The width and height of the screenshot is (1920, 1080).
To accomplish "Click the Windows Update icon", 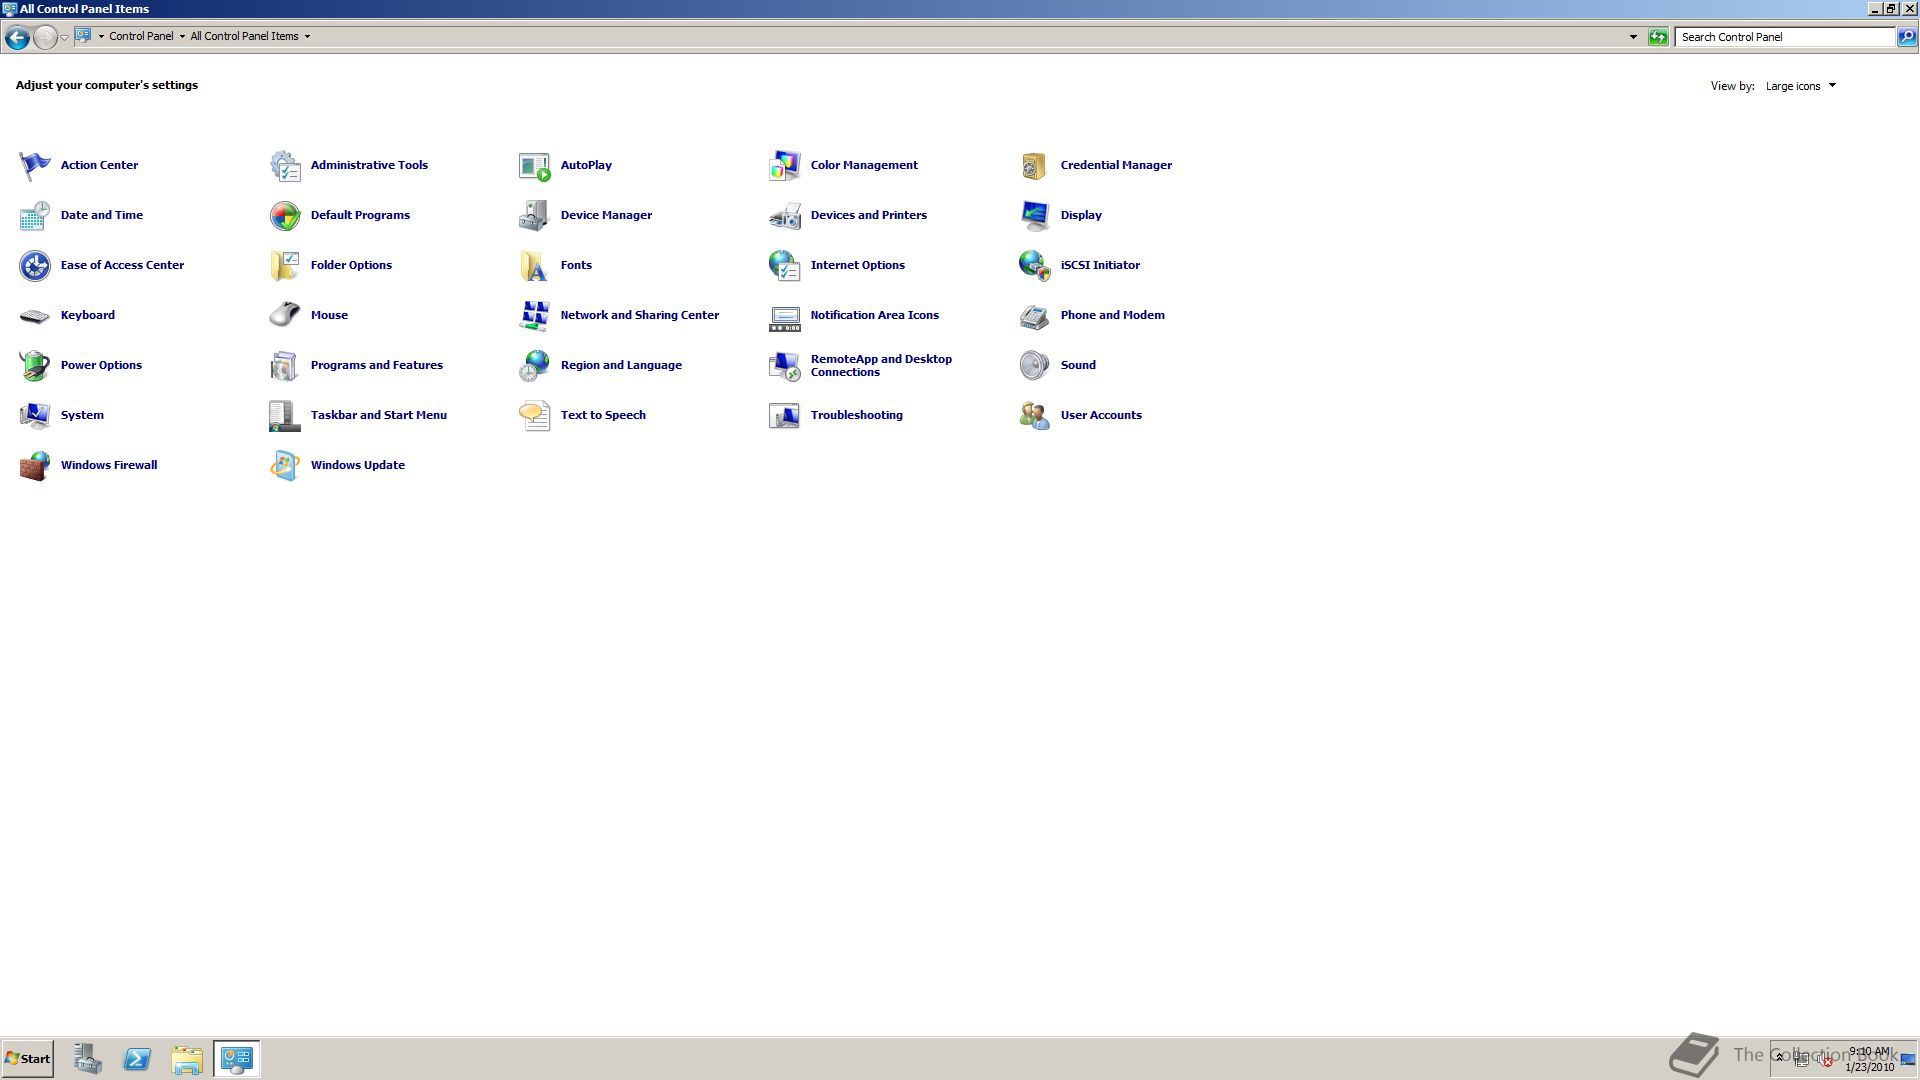I will click(x=285, y=466).
